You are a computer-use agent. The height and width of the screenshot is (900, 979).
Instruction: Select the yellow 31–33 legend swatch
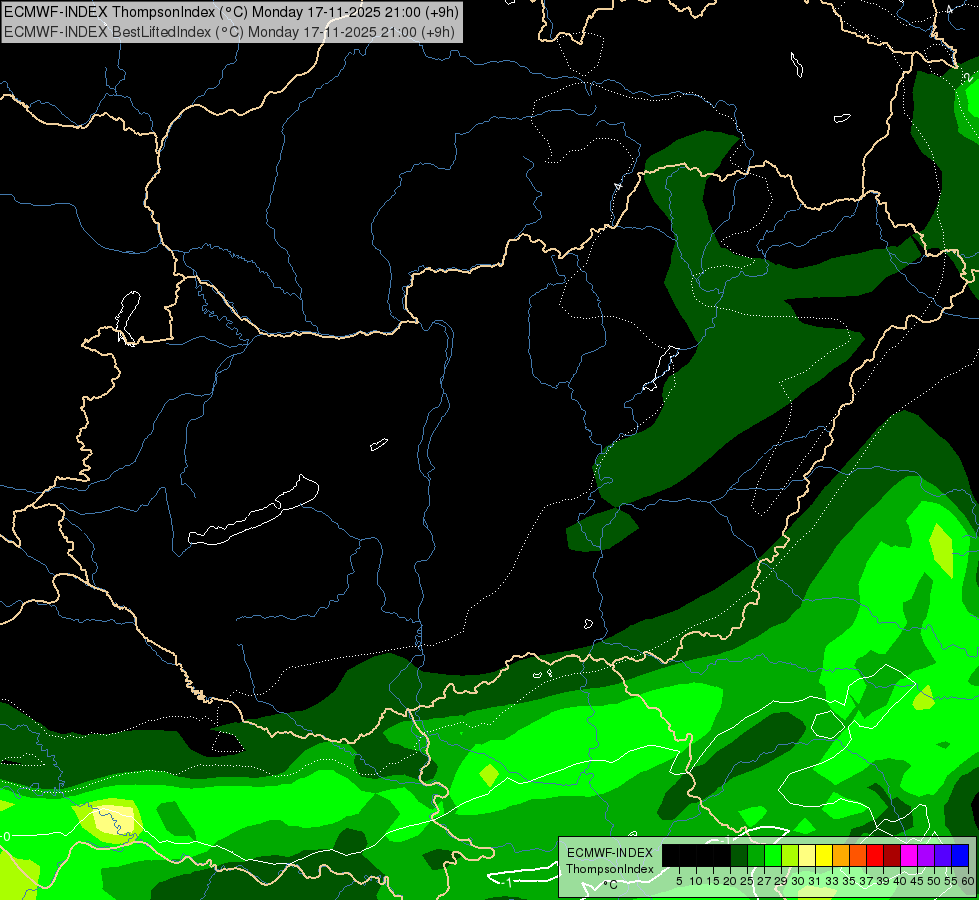(824, 856)
